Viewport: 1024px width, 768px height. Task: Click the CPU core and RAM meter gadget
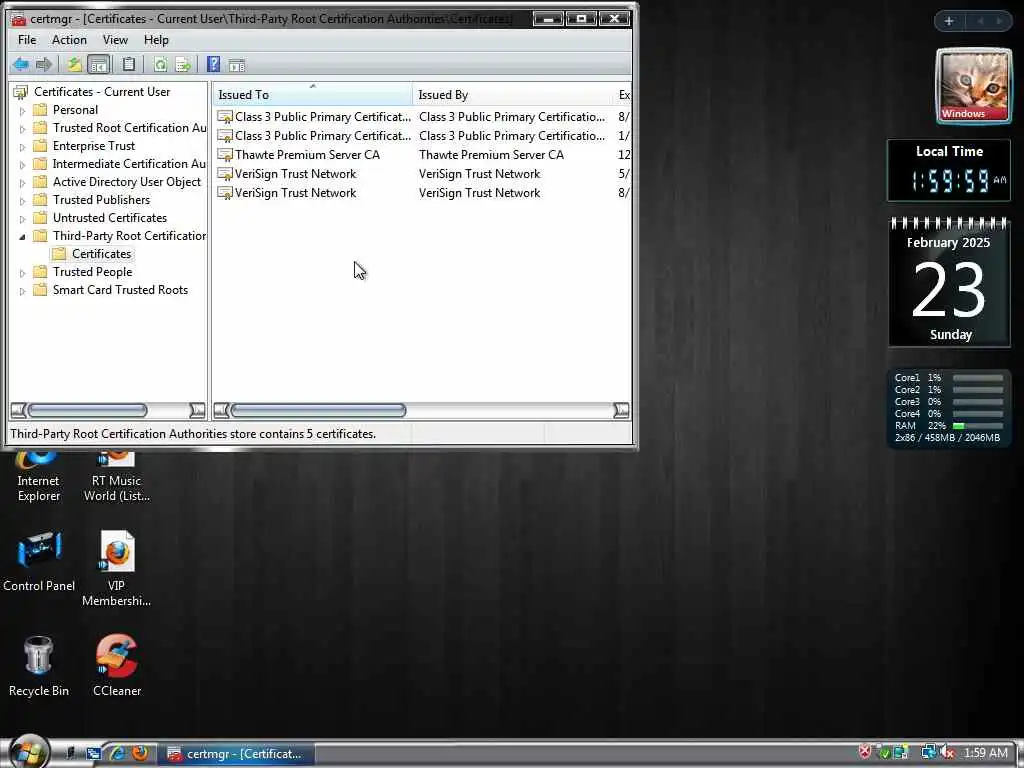click(x=949, y=408)
